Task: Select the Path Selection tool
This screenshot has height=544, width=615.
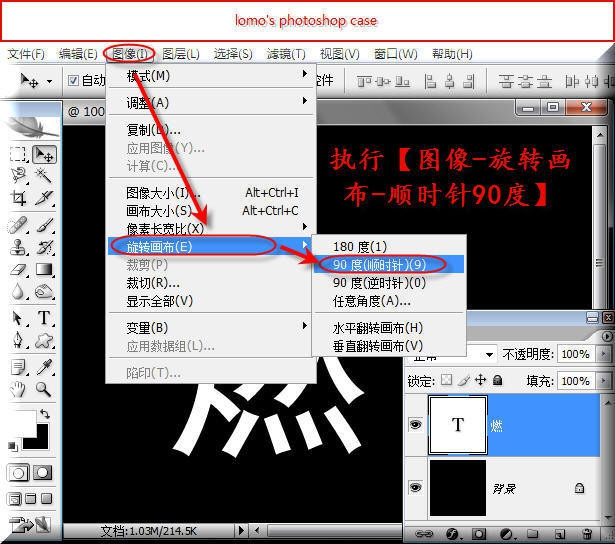Action: [17, 318]
